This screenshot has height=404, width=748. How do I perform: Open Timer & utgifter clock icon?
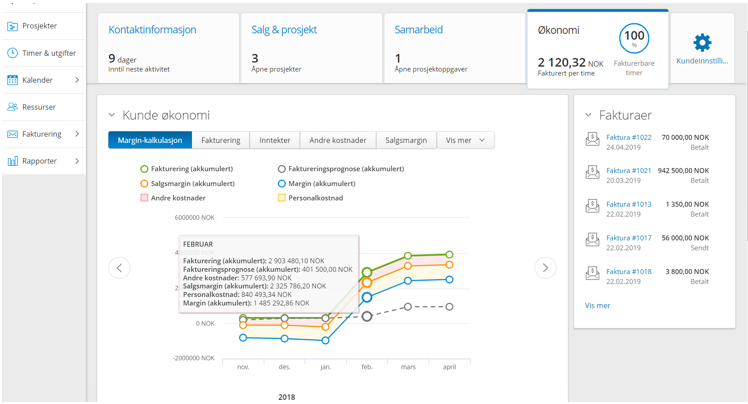tap(13, 53)
